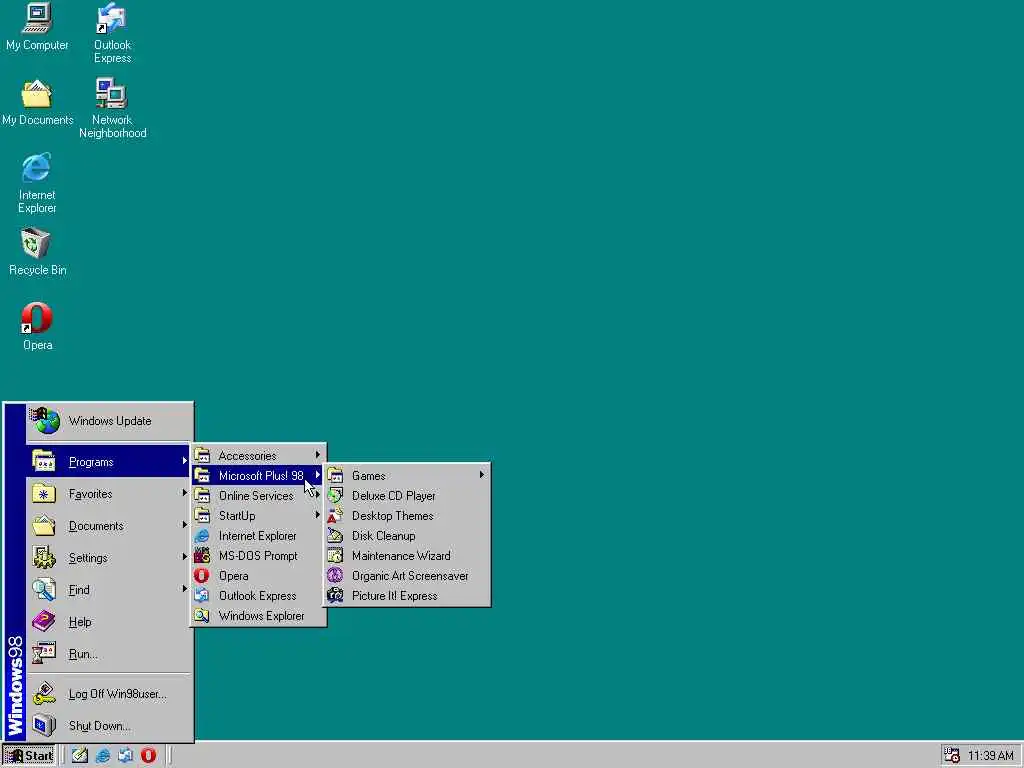Screen dimensions: 1024x768
Task: Select the Microsoft Plus! 98 group
Action: (259, 475)
